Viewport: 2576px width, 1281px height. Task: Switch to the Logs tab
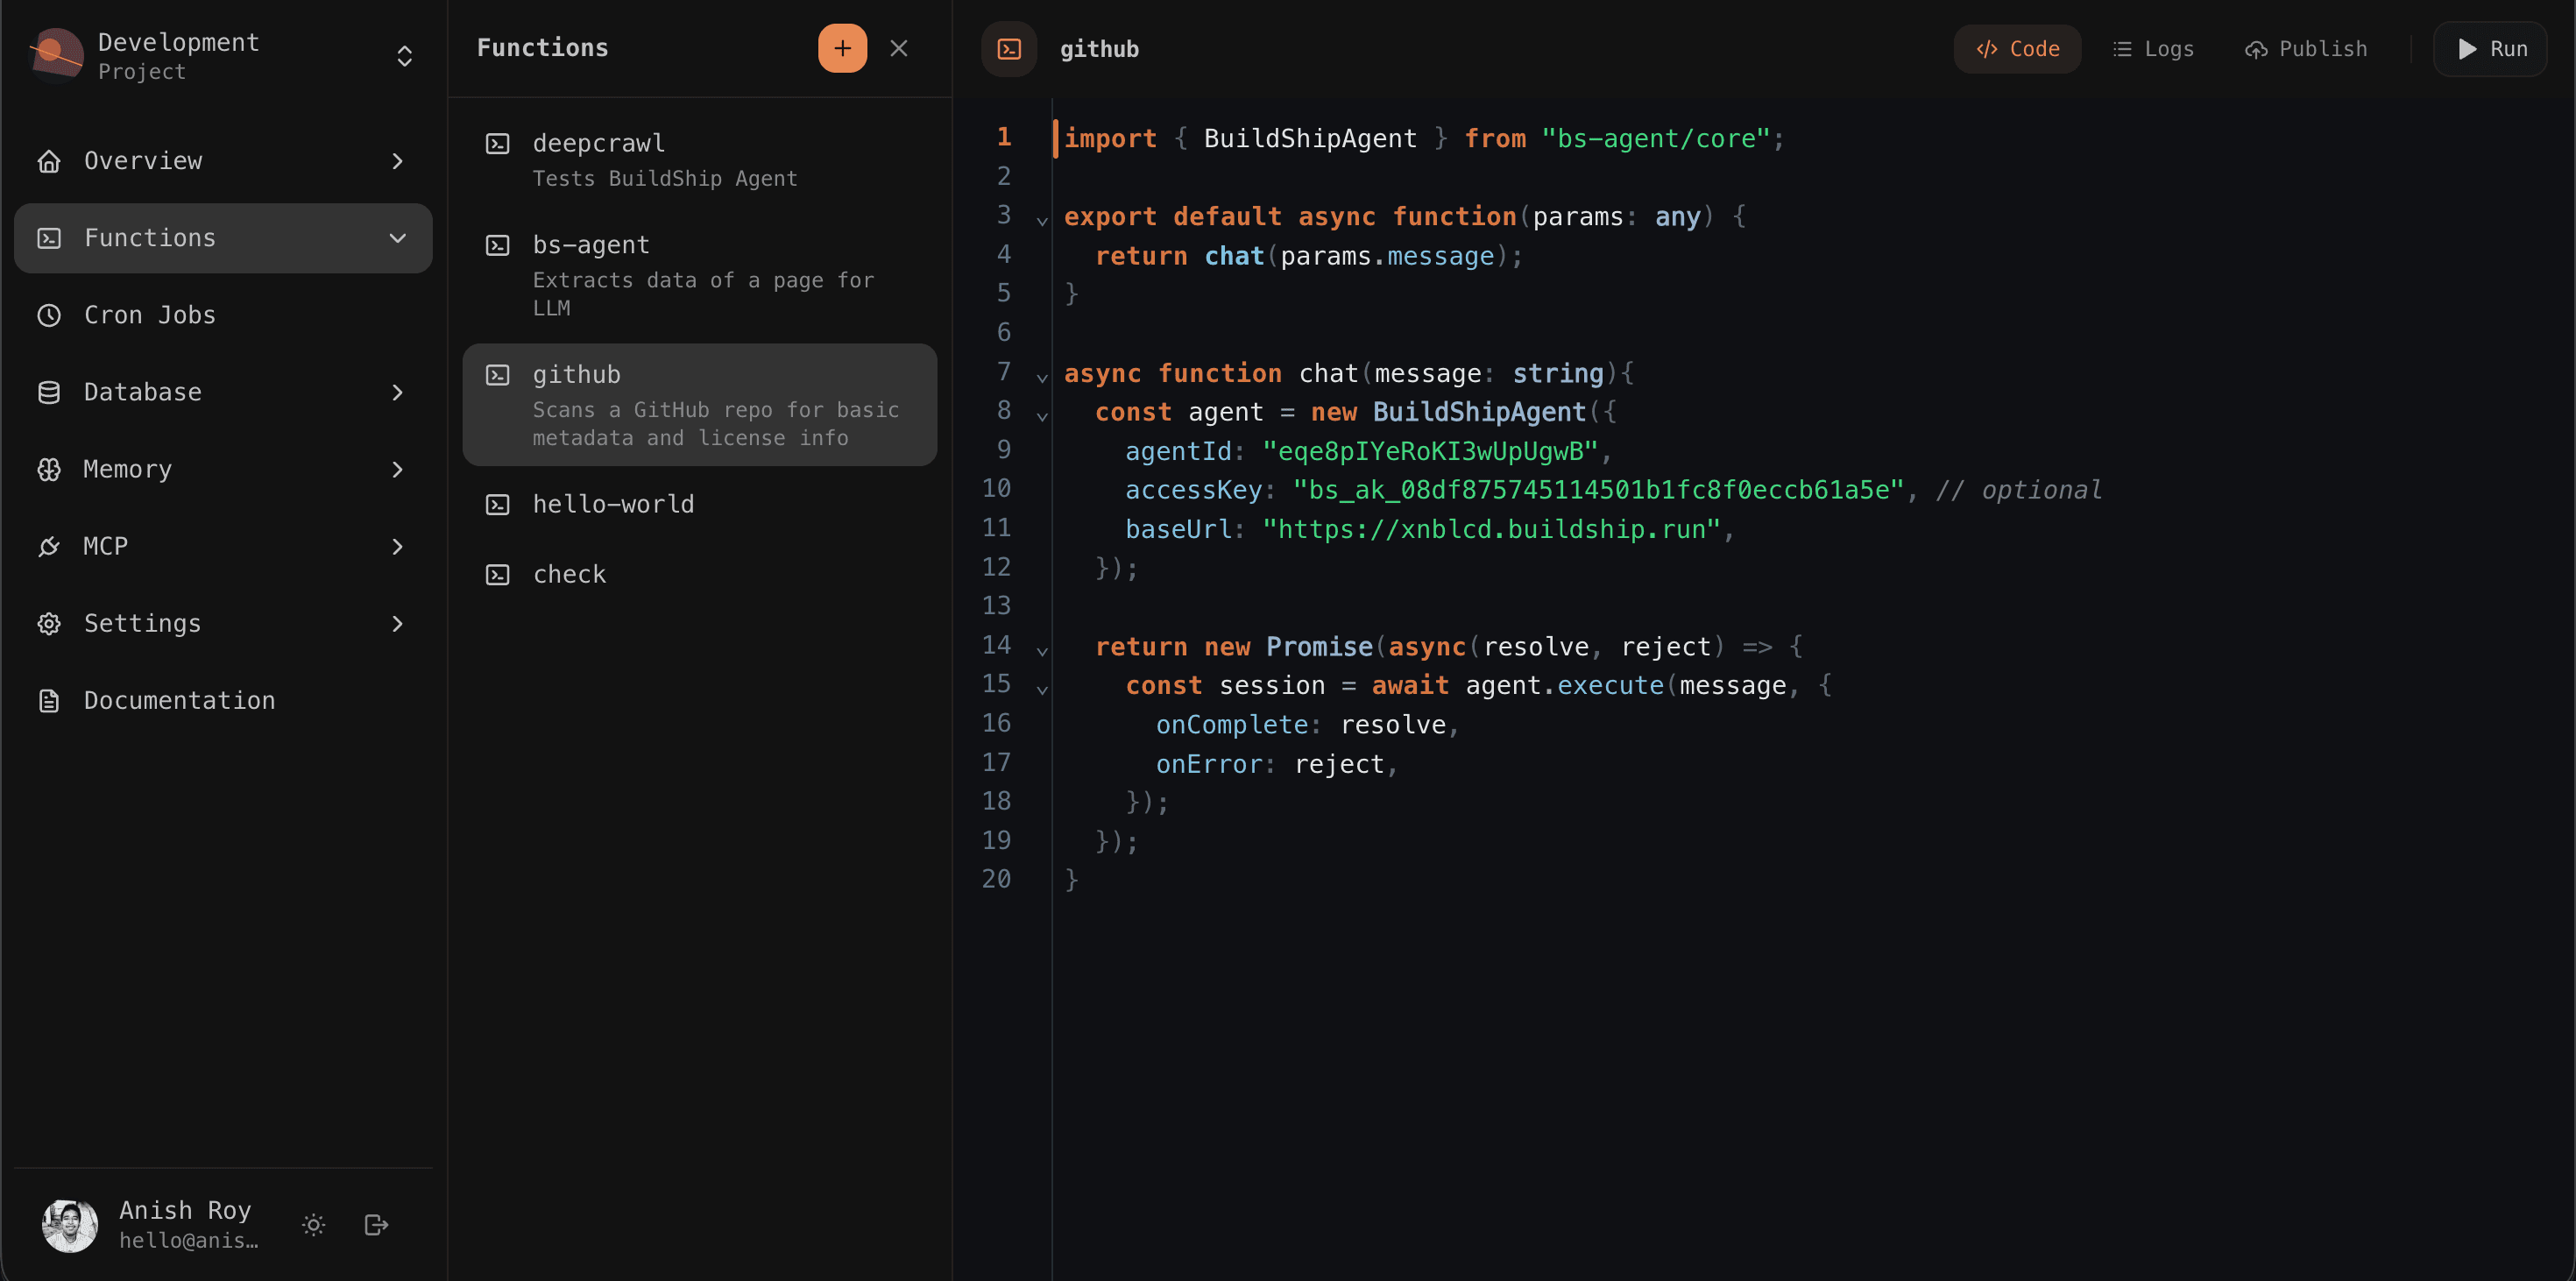(x=2152, y=48)
